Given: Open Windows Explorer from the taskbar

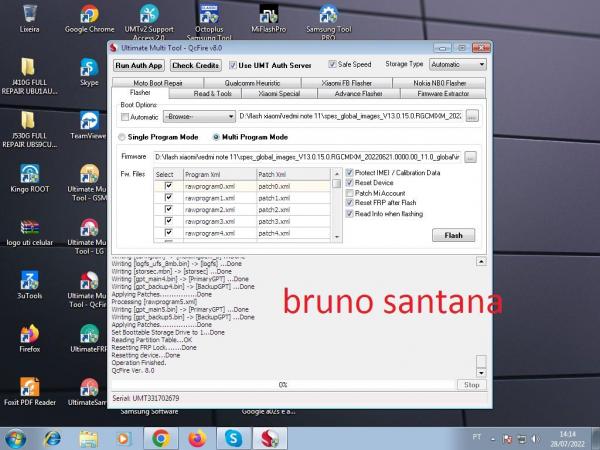Looking at the screenshot, I should (x=88, y=439).
